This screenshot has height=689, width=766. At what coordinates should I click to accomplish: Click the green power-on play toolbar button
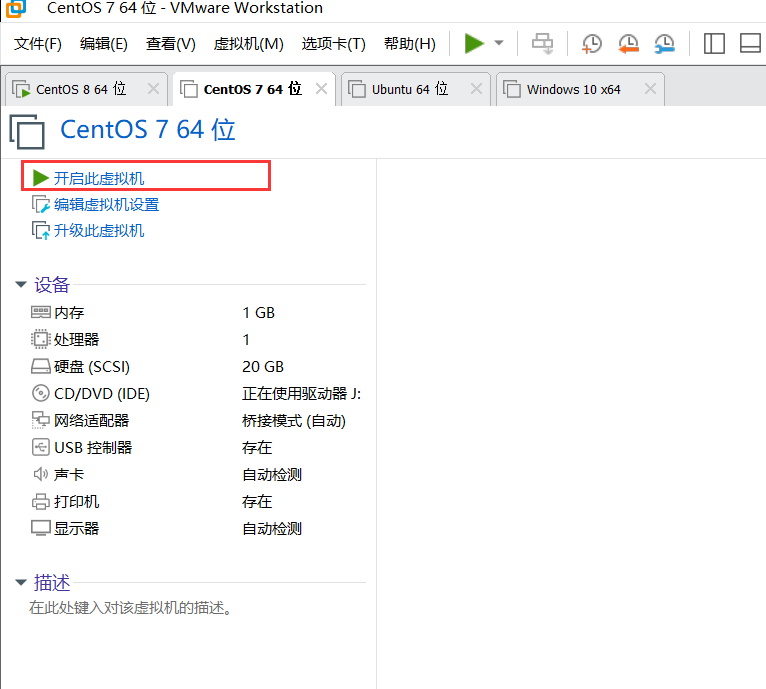point(473,43)
